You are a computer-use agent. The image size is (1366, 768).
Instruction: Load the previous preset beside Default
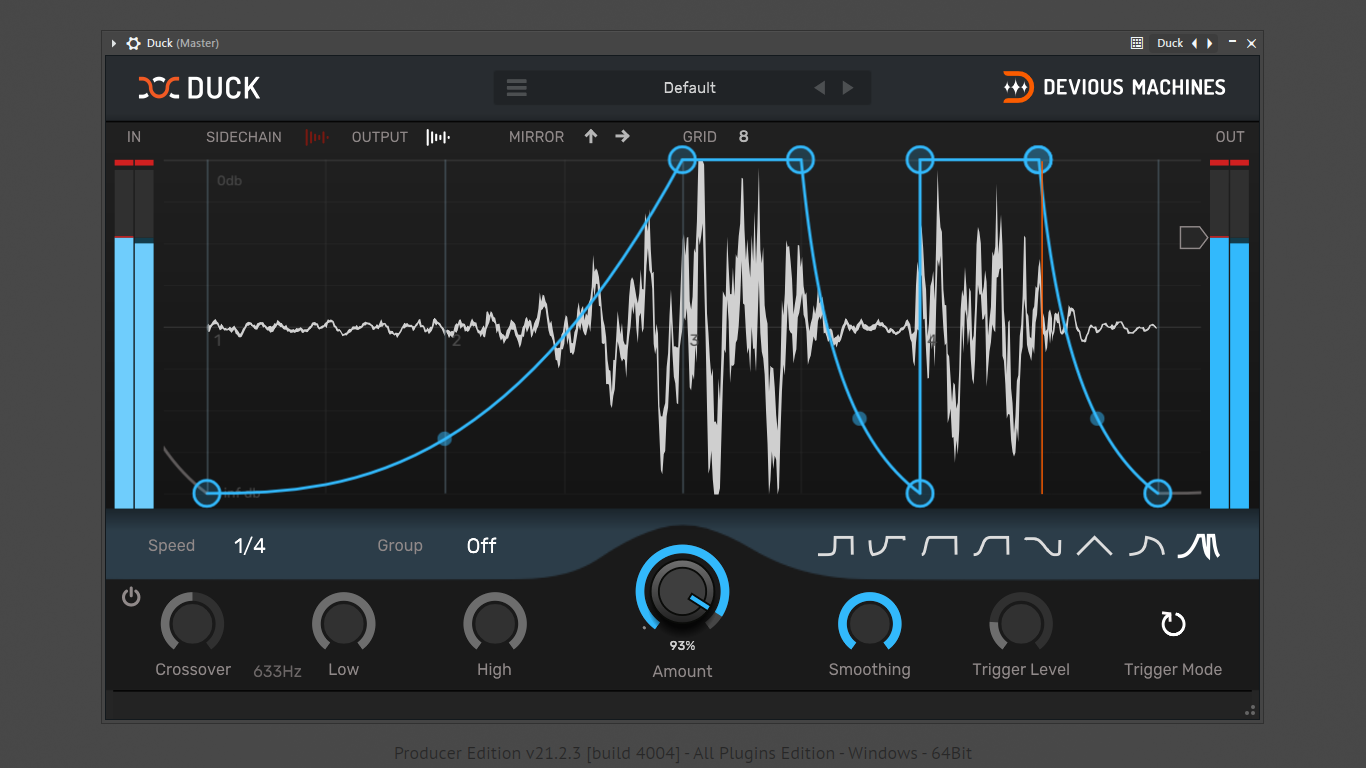pyautogui.click(x=820, y=88)
